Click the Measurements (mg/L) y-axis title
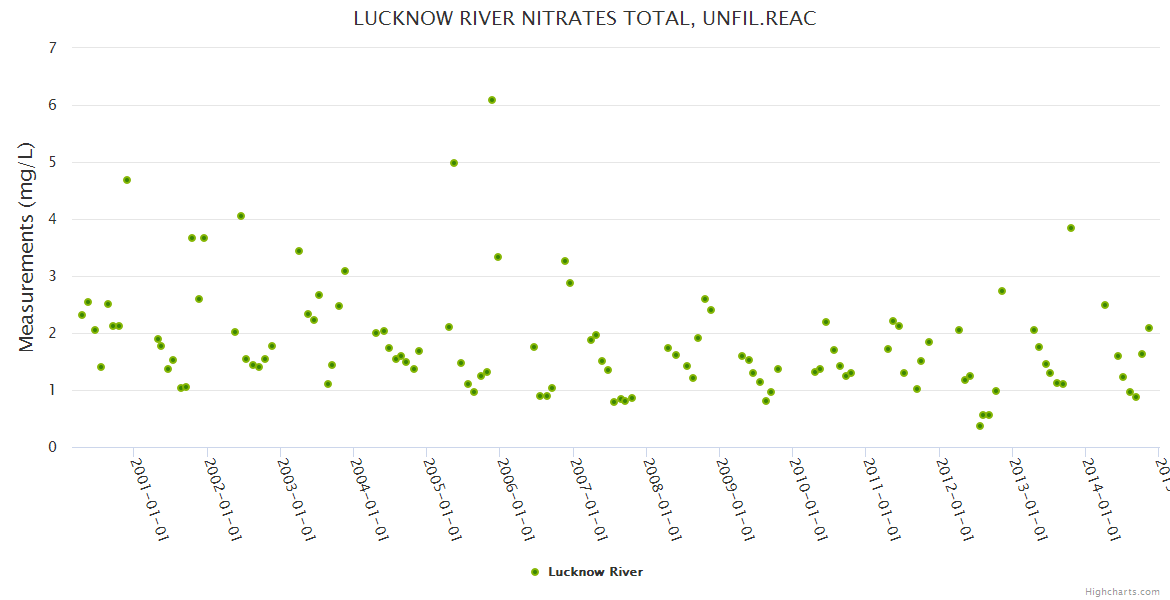 (x=29, y=247)
